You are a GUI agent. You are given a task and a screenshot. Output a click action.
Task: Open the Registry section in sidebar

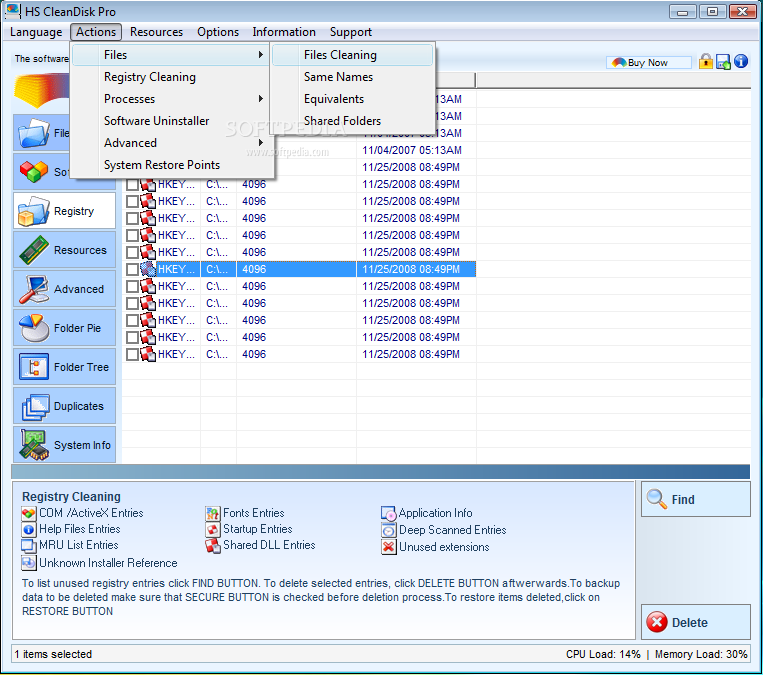tap(64, 211)
